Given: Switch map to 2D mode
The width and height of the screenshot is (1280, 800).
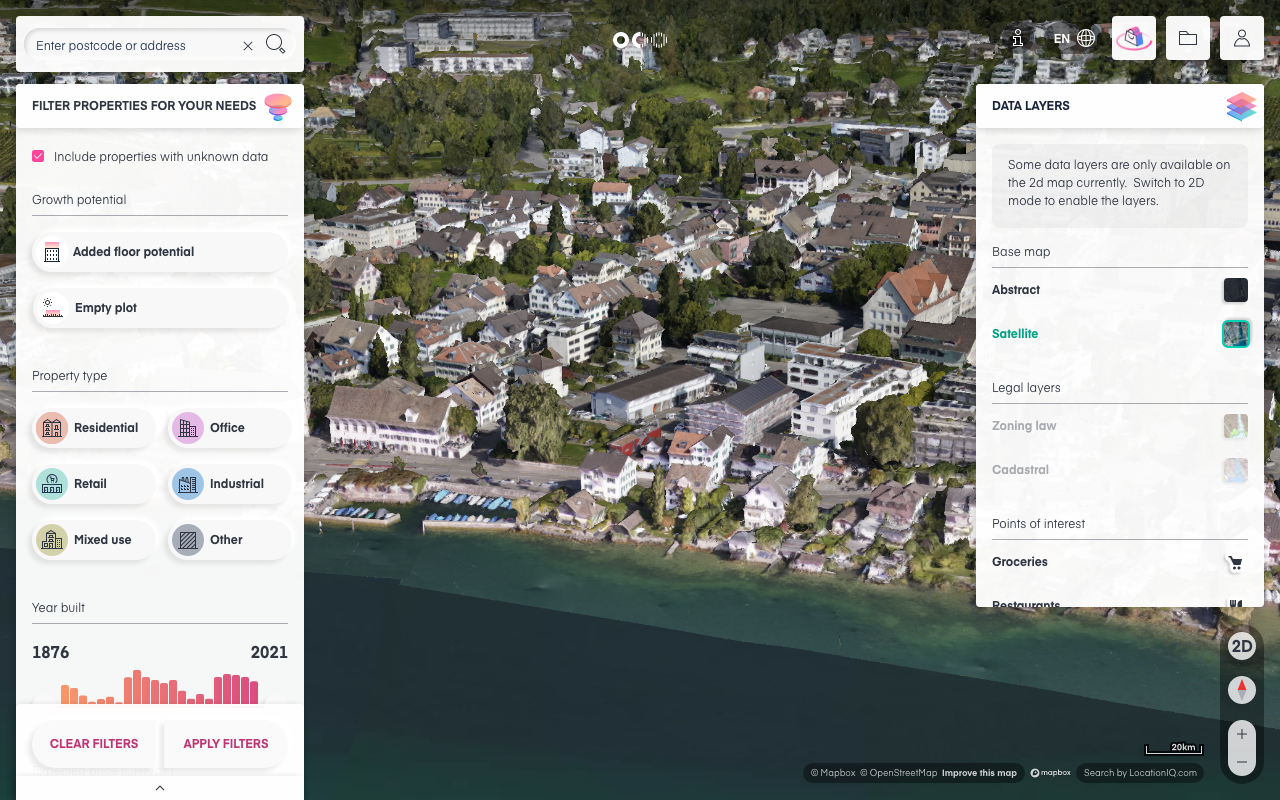Looking at the screenshot, I should pos(1242,646).
